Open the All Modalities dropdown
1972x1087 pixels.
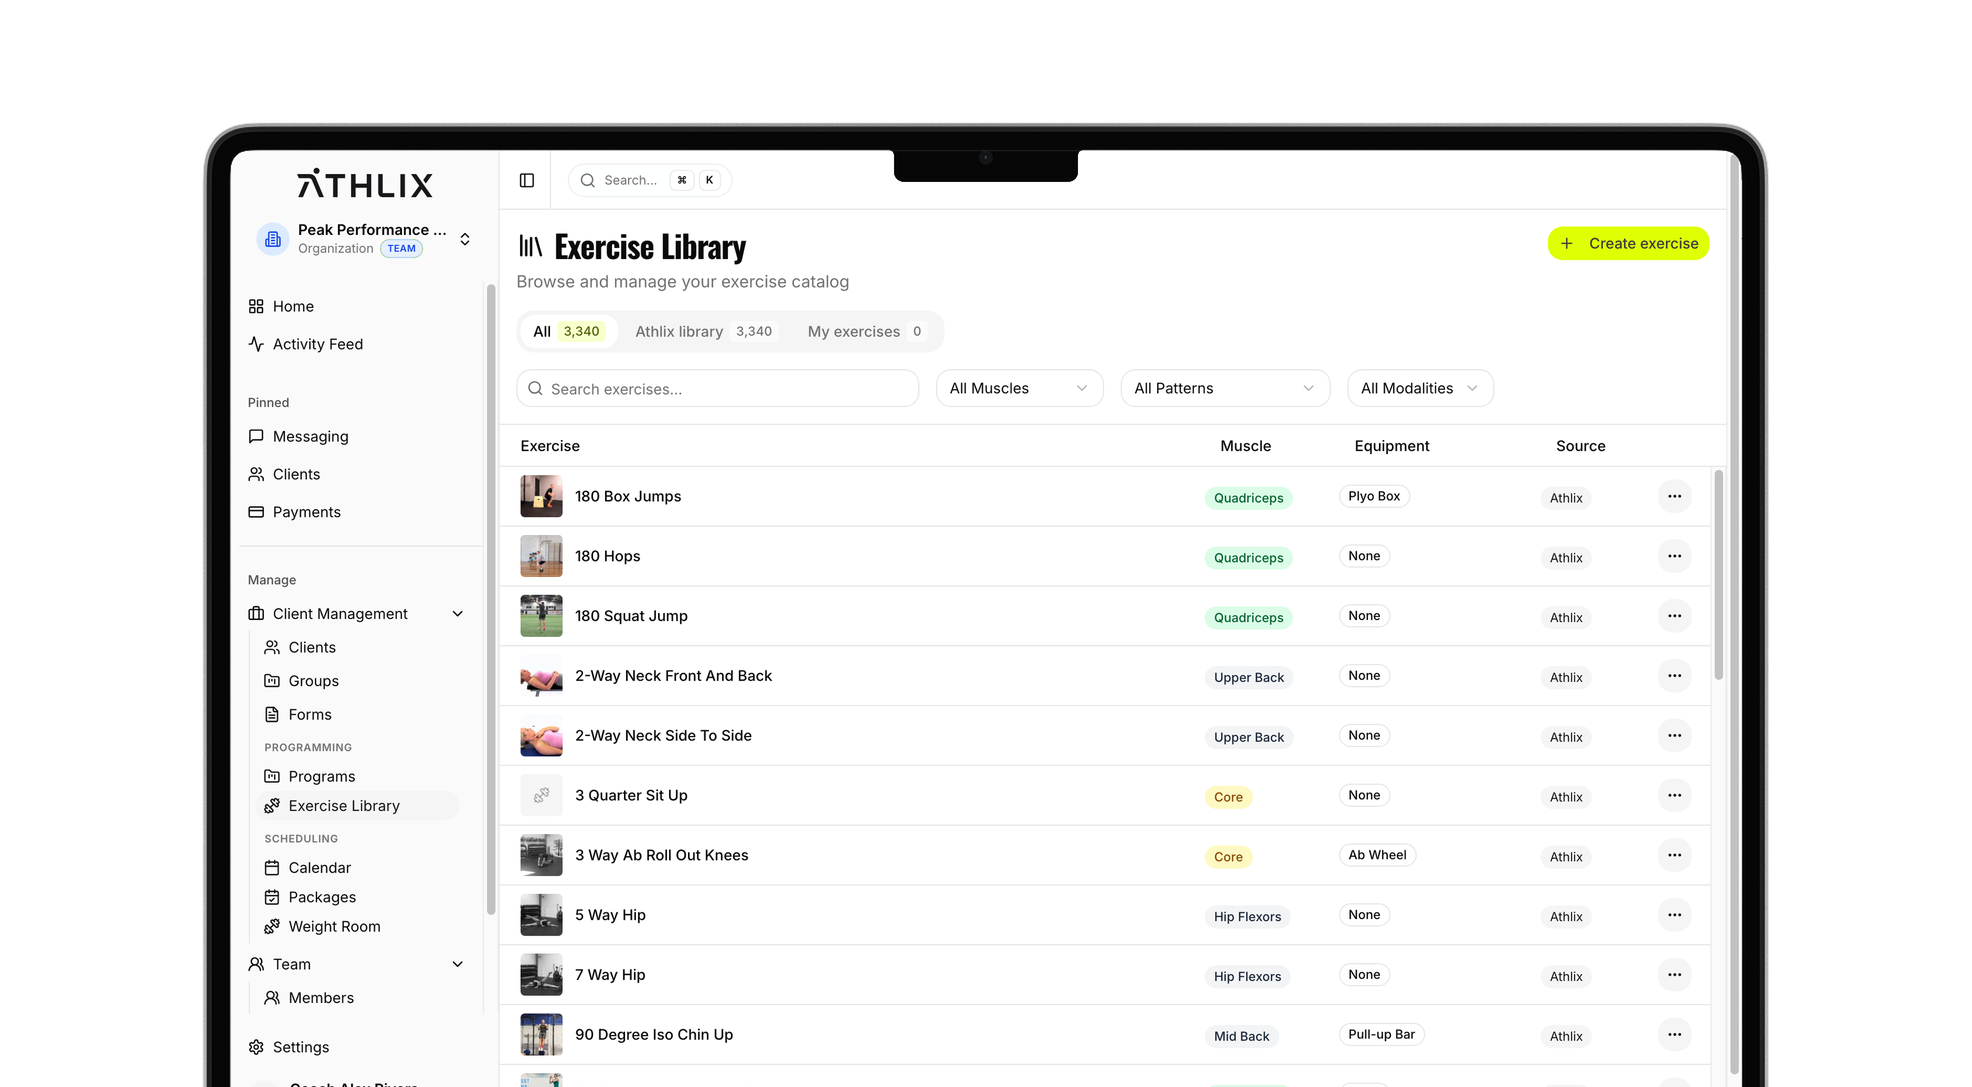(x=1420, y=388)
